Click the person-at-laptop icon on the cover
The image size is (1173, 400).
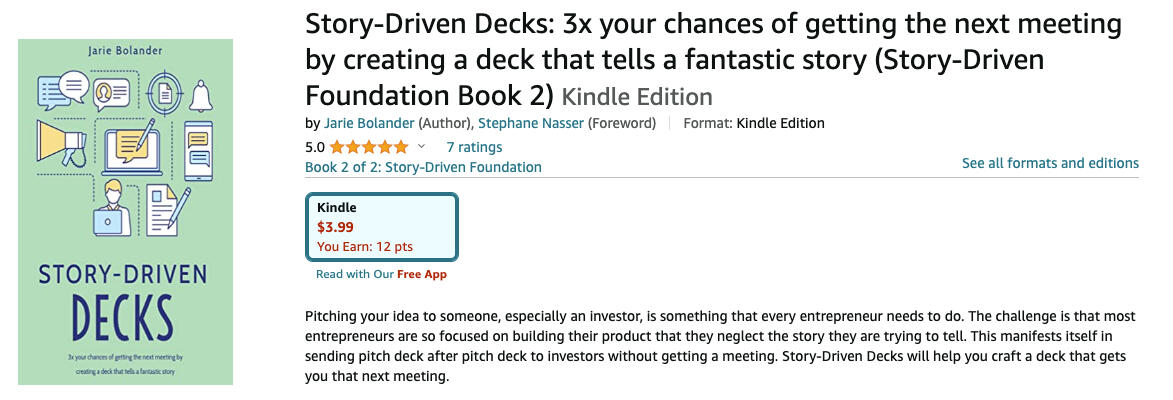[x=112, y=204]
